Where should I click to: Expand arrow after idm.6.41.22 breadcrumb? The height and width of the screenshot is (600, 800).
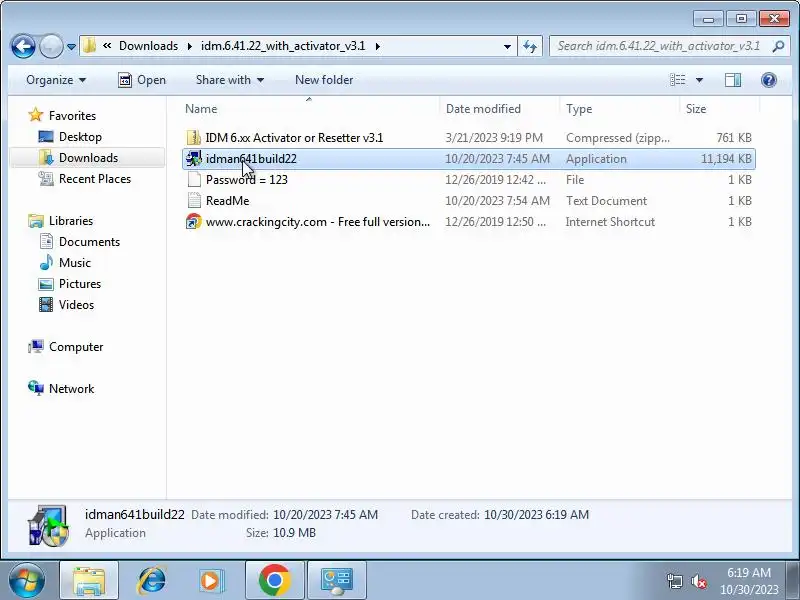click(378, 46)
